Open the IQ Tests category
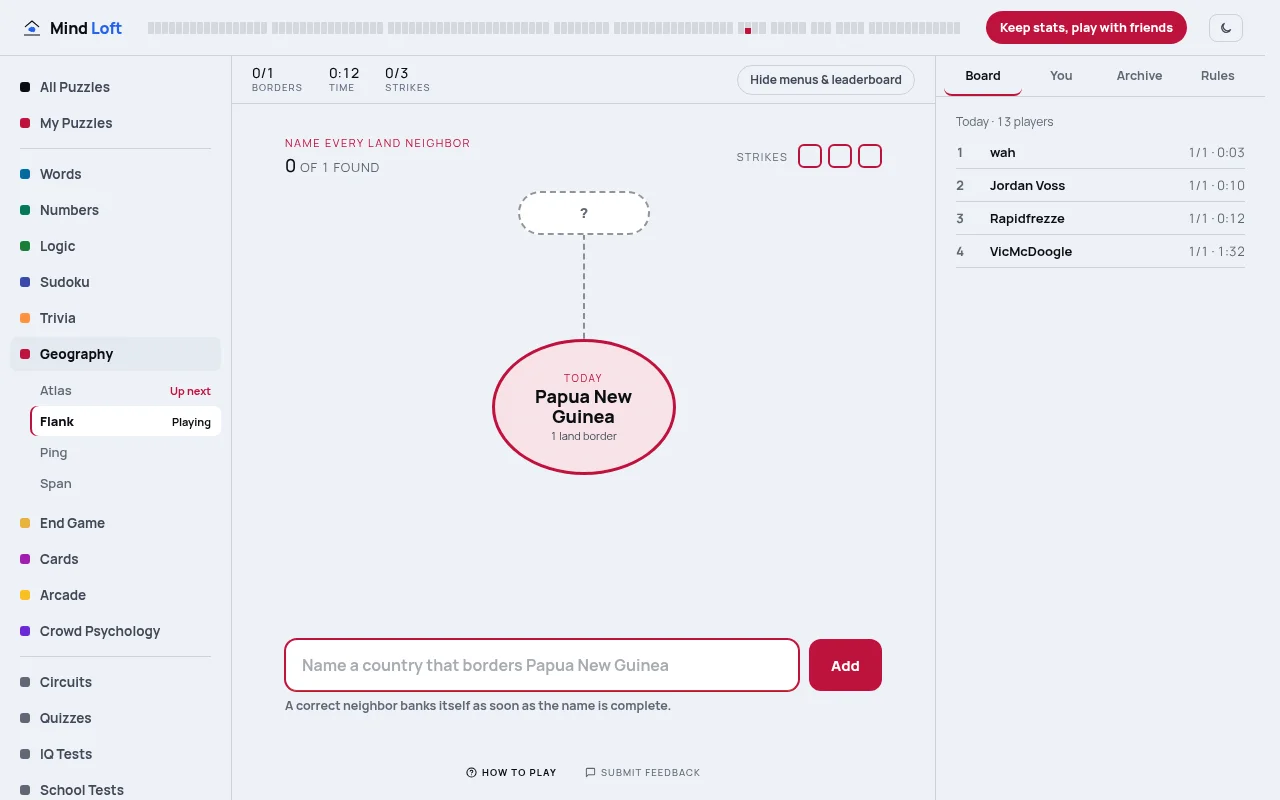 [115, 754]
